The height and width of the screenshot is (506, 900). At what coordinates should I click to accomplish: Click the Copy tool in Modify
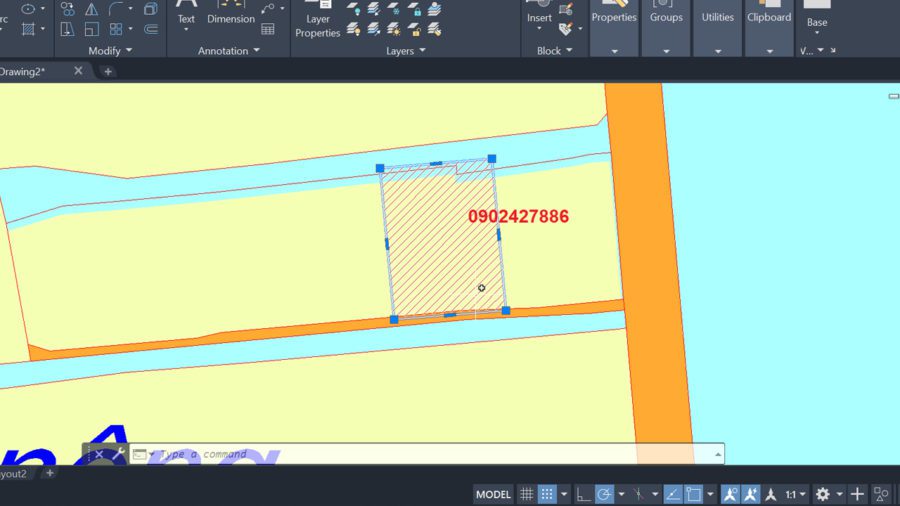(68, 9)
